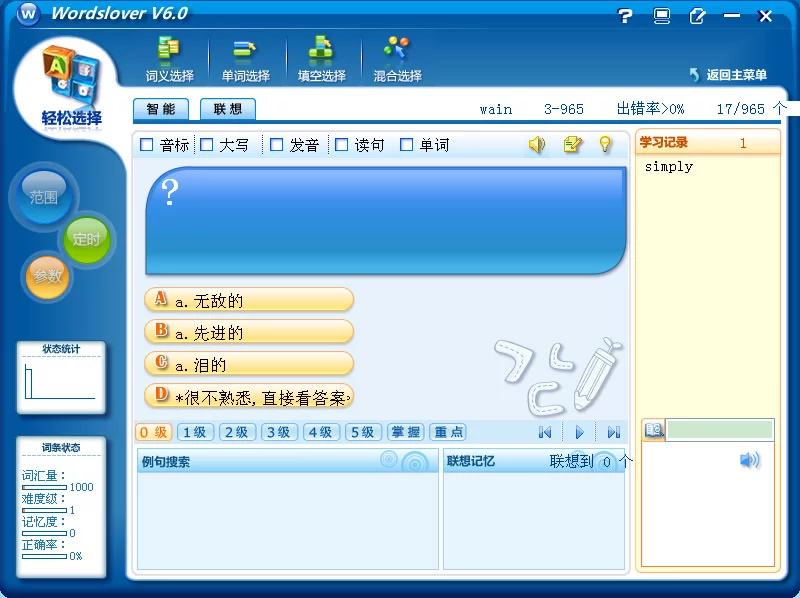Image resolution: width=800 pixels, height=598 pixels.
Task: Click the light bulb hint icon
Action: (605, 144)
